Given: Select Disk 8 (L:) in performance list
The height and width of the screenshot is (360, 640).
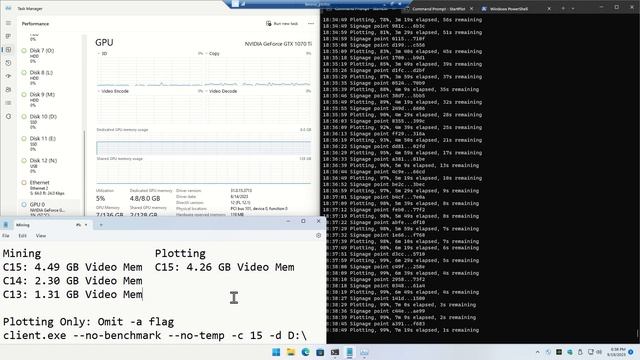Looking at the screenshot, I should (50, 77).
